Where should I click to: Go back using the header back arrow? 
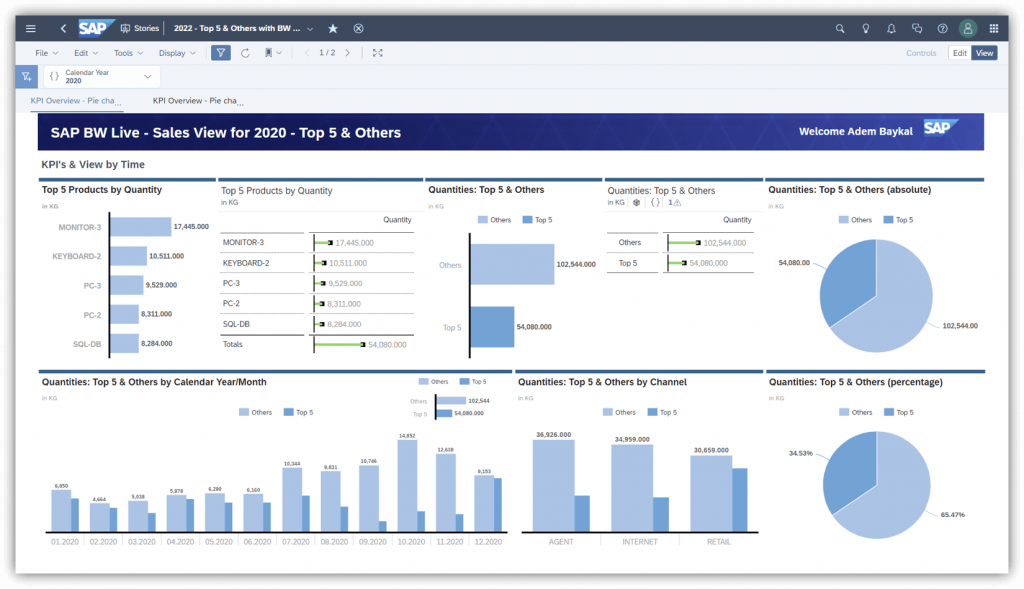point(63,29)
